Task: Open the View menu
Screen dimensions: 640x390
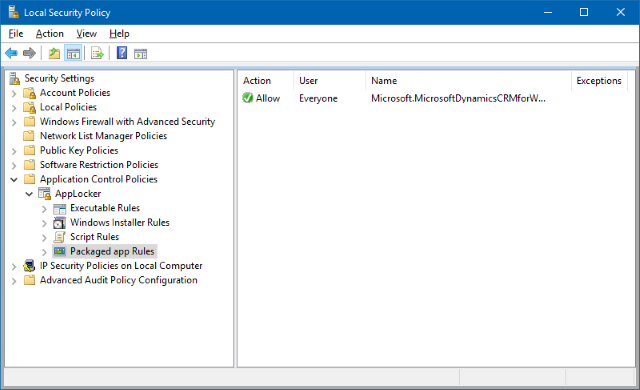Action: tap(87, 33)
